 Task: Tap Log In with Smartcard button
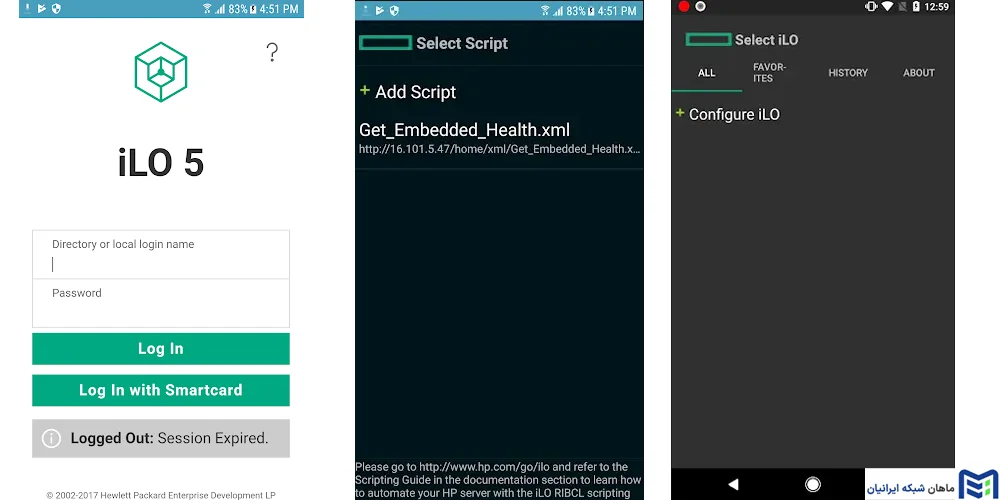point(161,390)
